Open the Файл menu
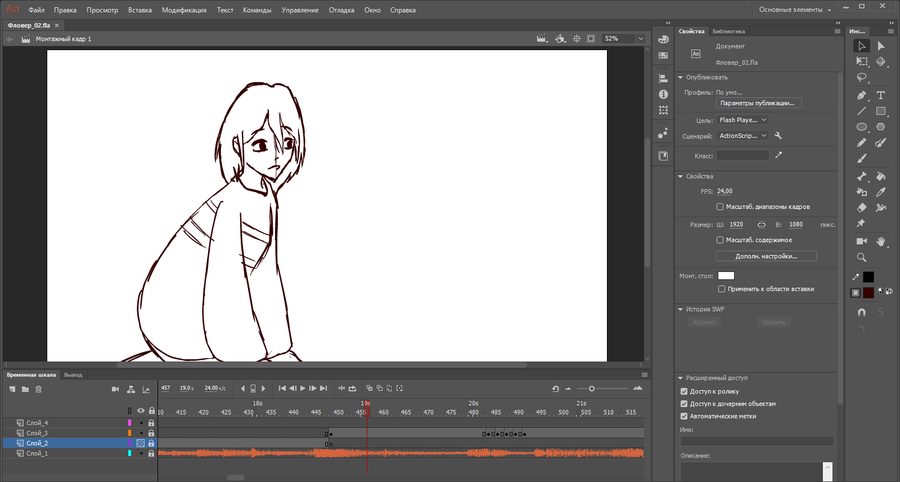 click(x=36, y=10)
